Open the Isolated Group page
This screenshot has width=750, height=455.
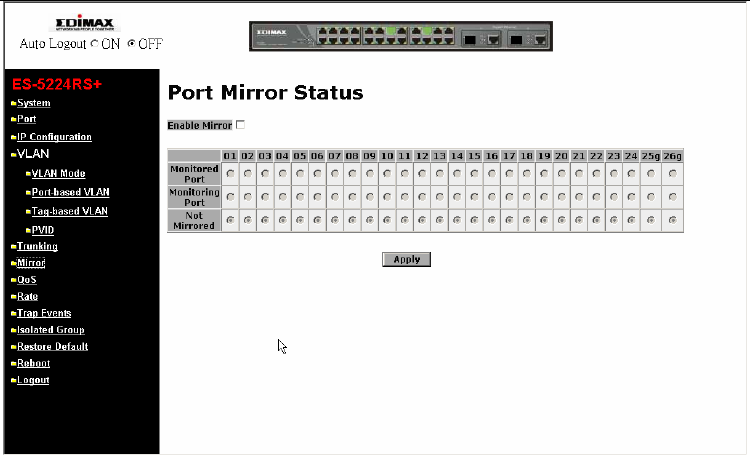(51, 330)
